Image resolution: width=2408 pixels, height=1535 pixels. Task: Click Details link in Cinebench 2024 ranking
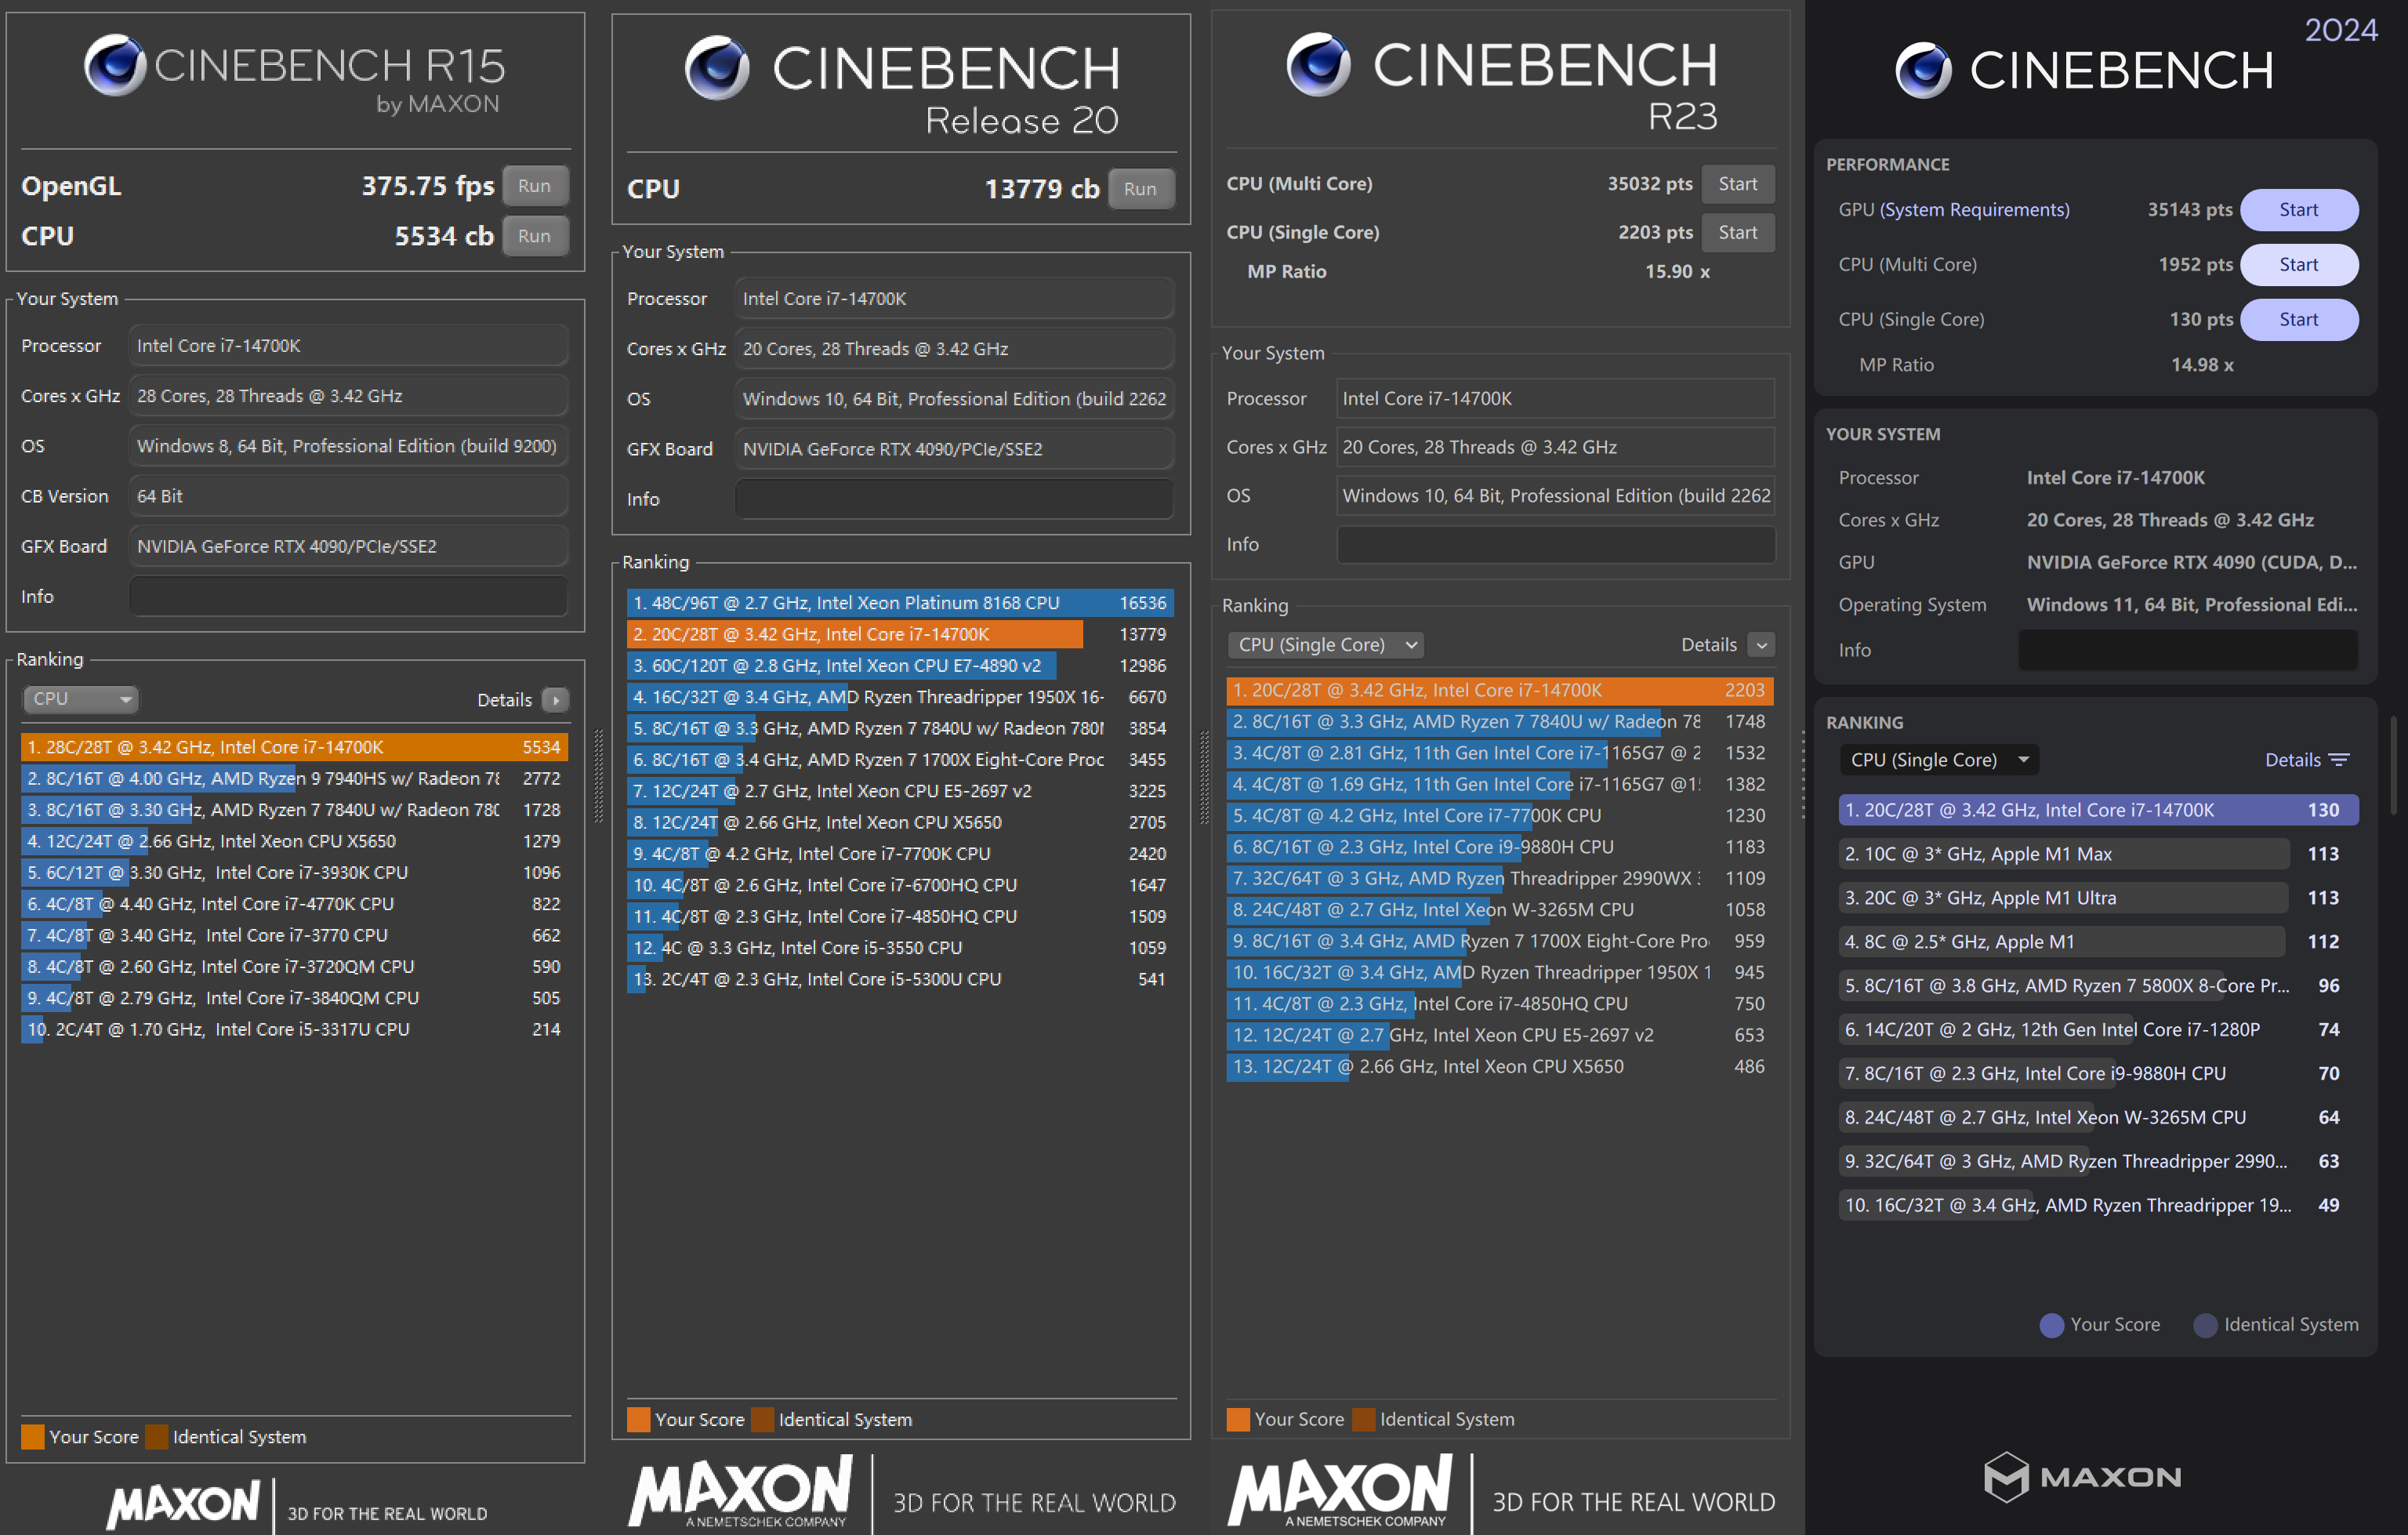[x=2292, y=760]
